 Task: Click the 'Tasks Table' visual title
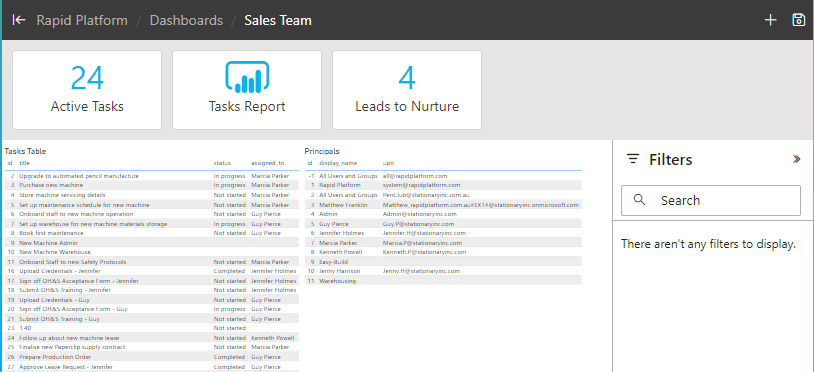click(x=25, y=151)
